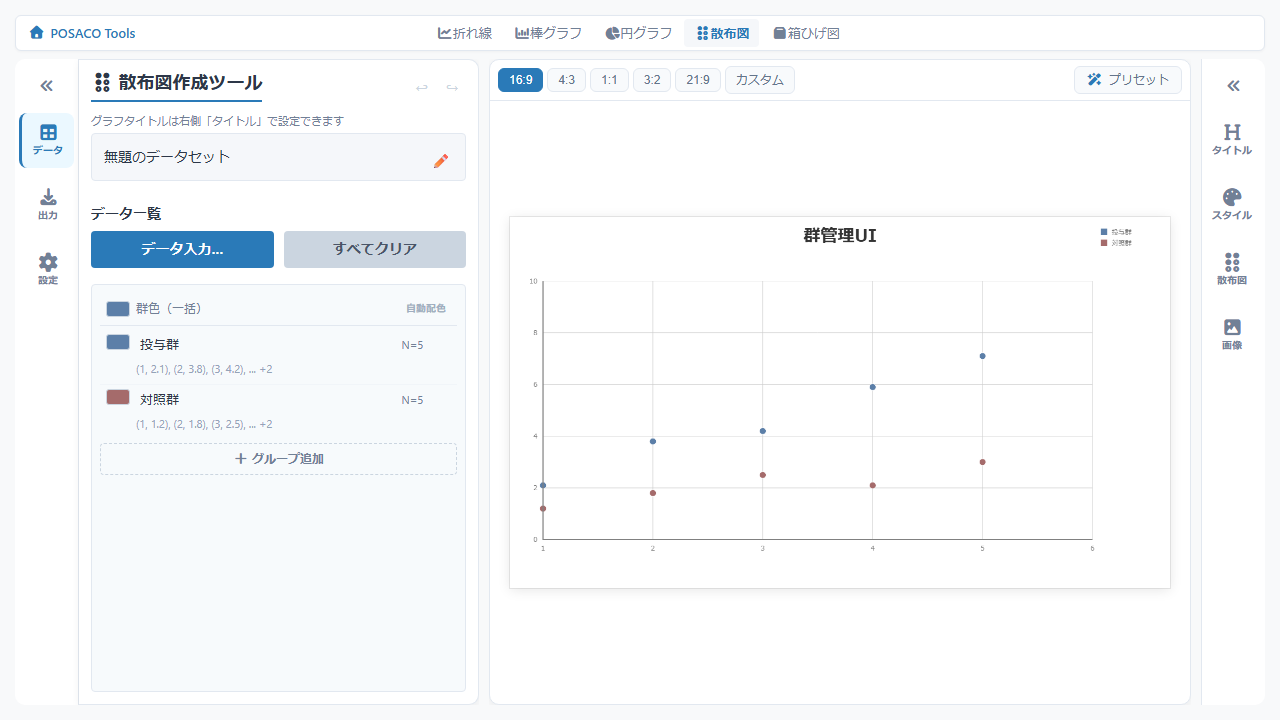Screen dimensions: 1280x720
Task: Choose the カスタム aspect ratio option
Action: [759, 80]
